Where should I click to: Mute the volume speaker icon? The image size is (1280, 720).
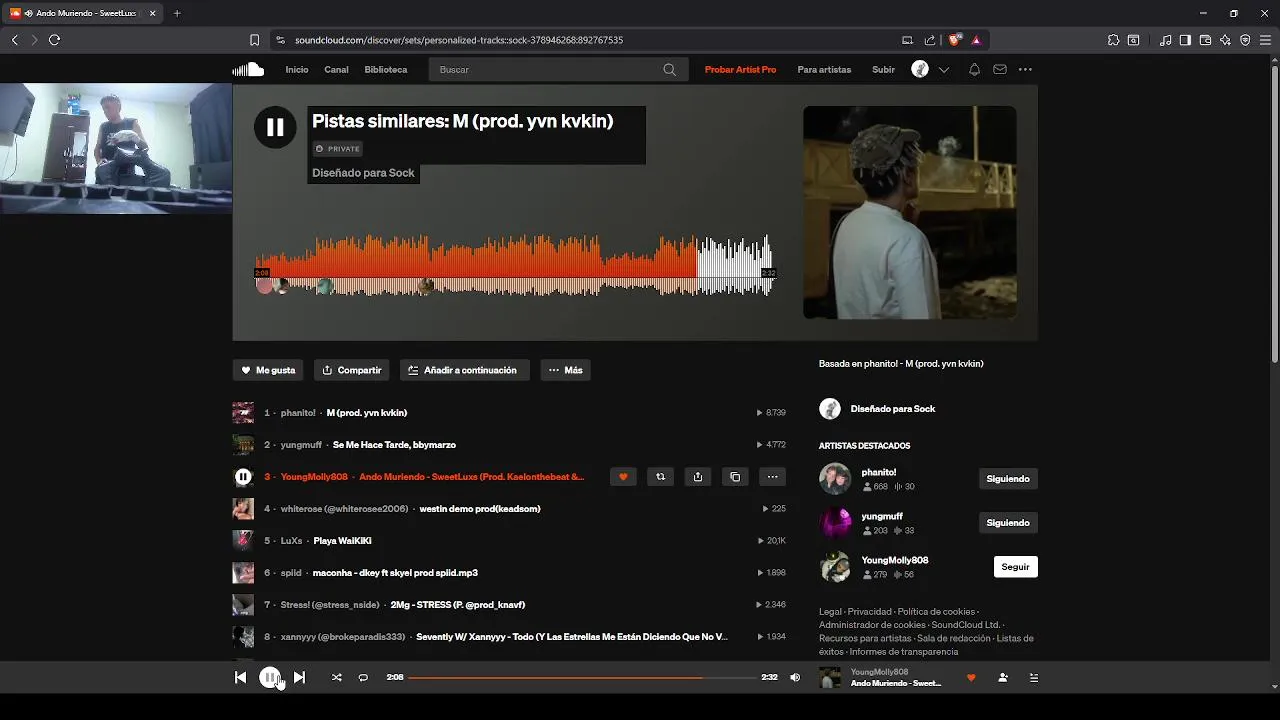(x=795, y=677)
